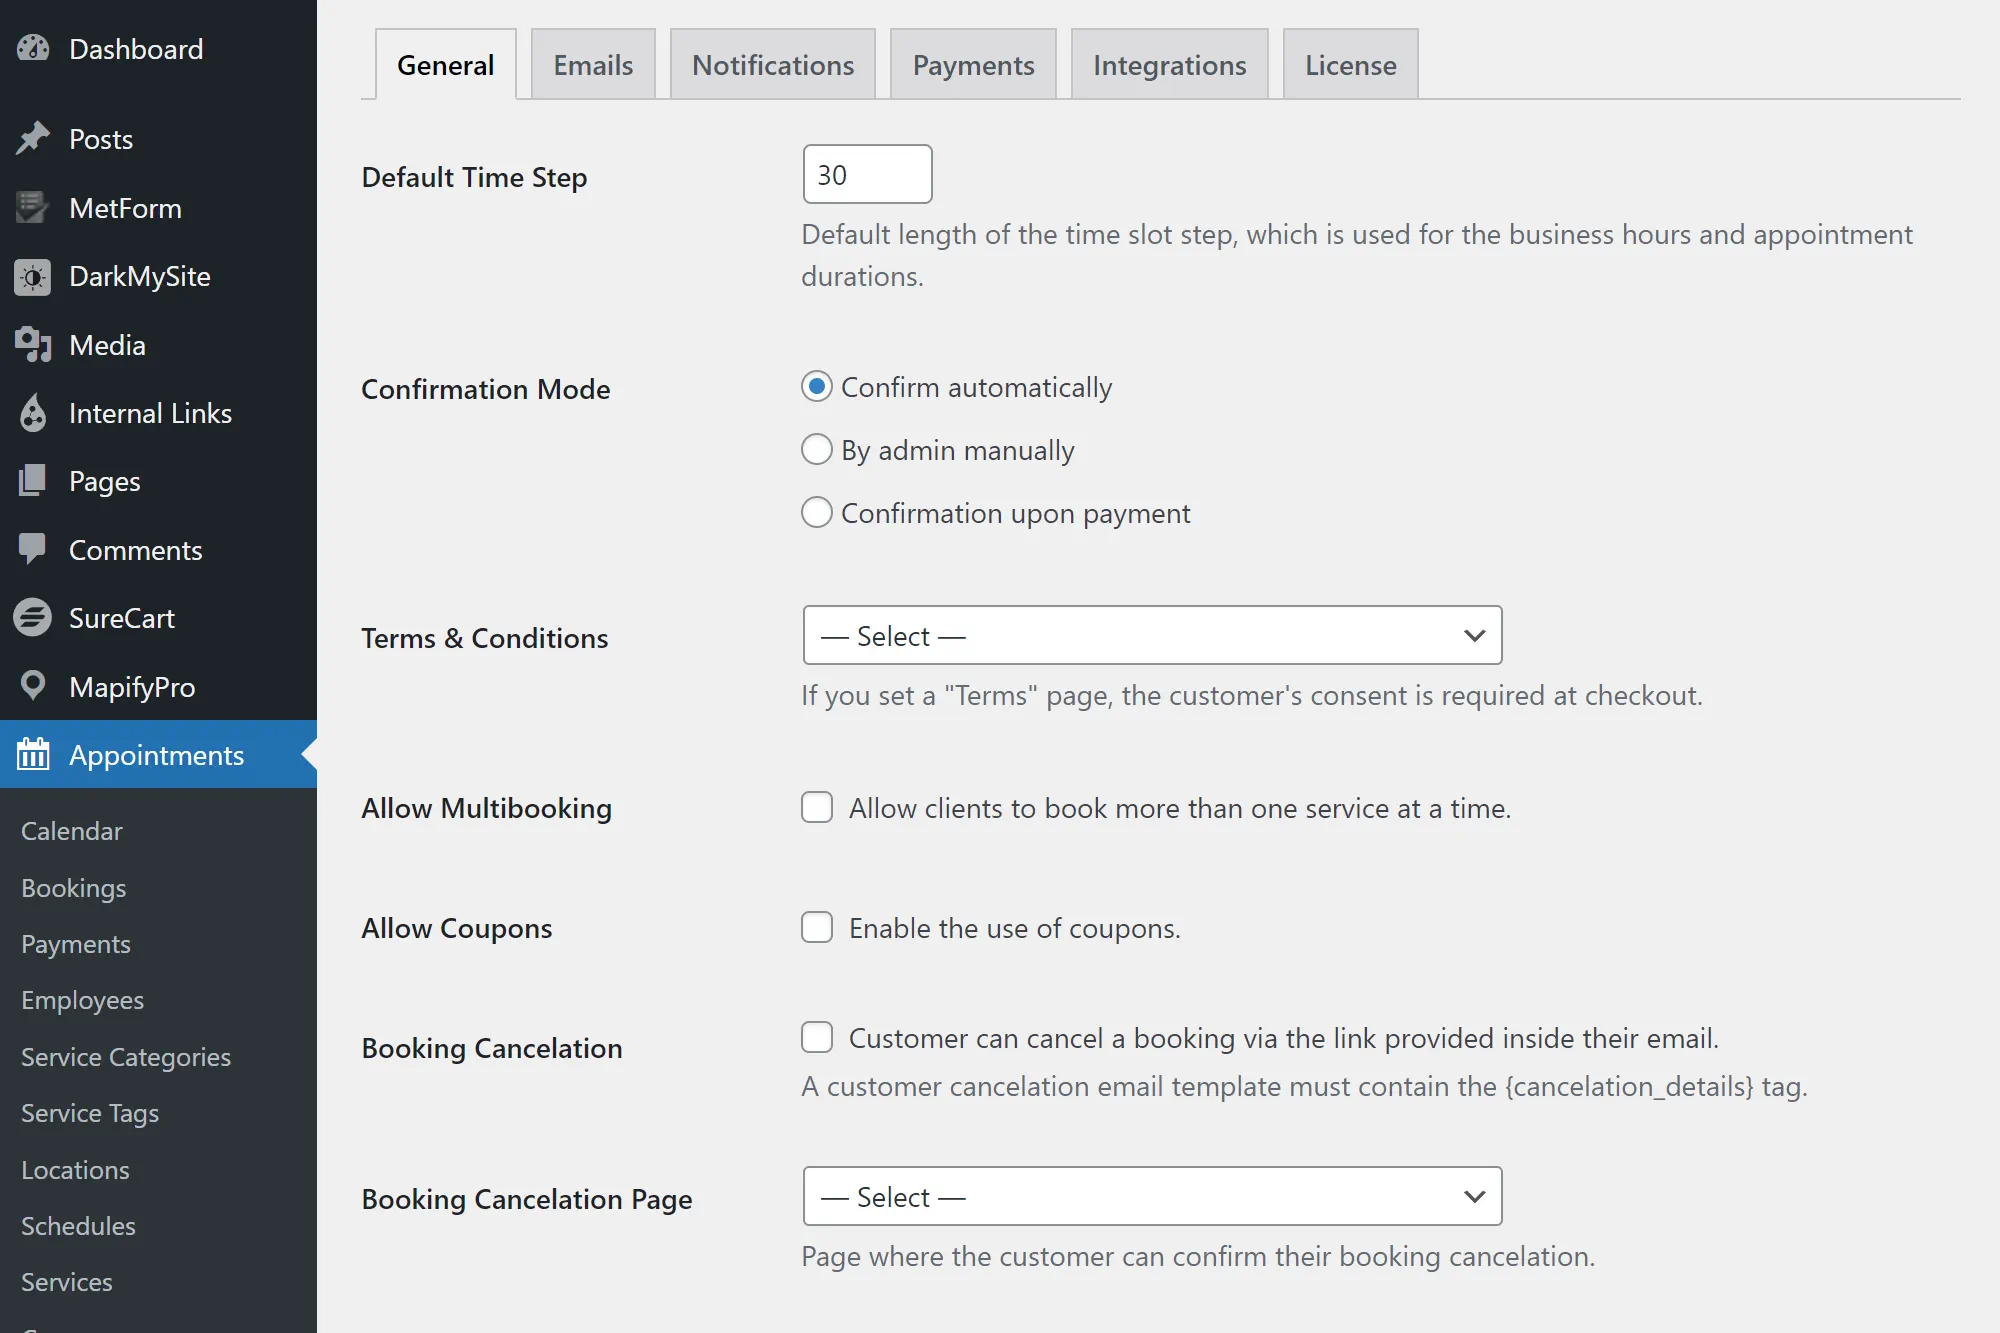Image resolution: width=2000 pixels, height=1333 pixels.
Task: Click the Default Time Step input field
Action: (x=866, y=173)
